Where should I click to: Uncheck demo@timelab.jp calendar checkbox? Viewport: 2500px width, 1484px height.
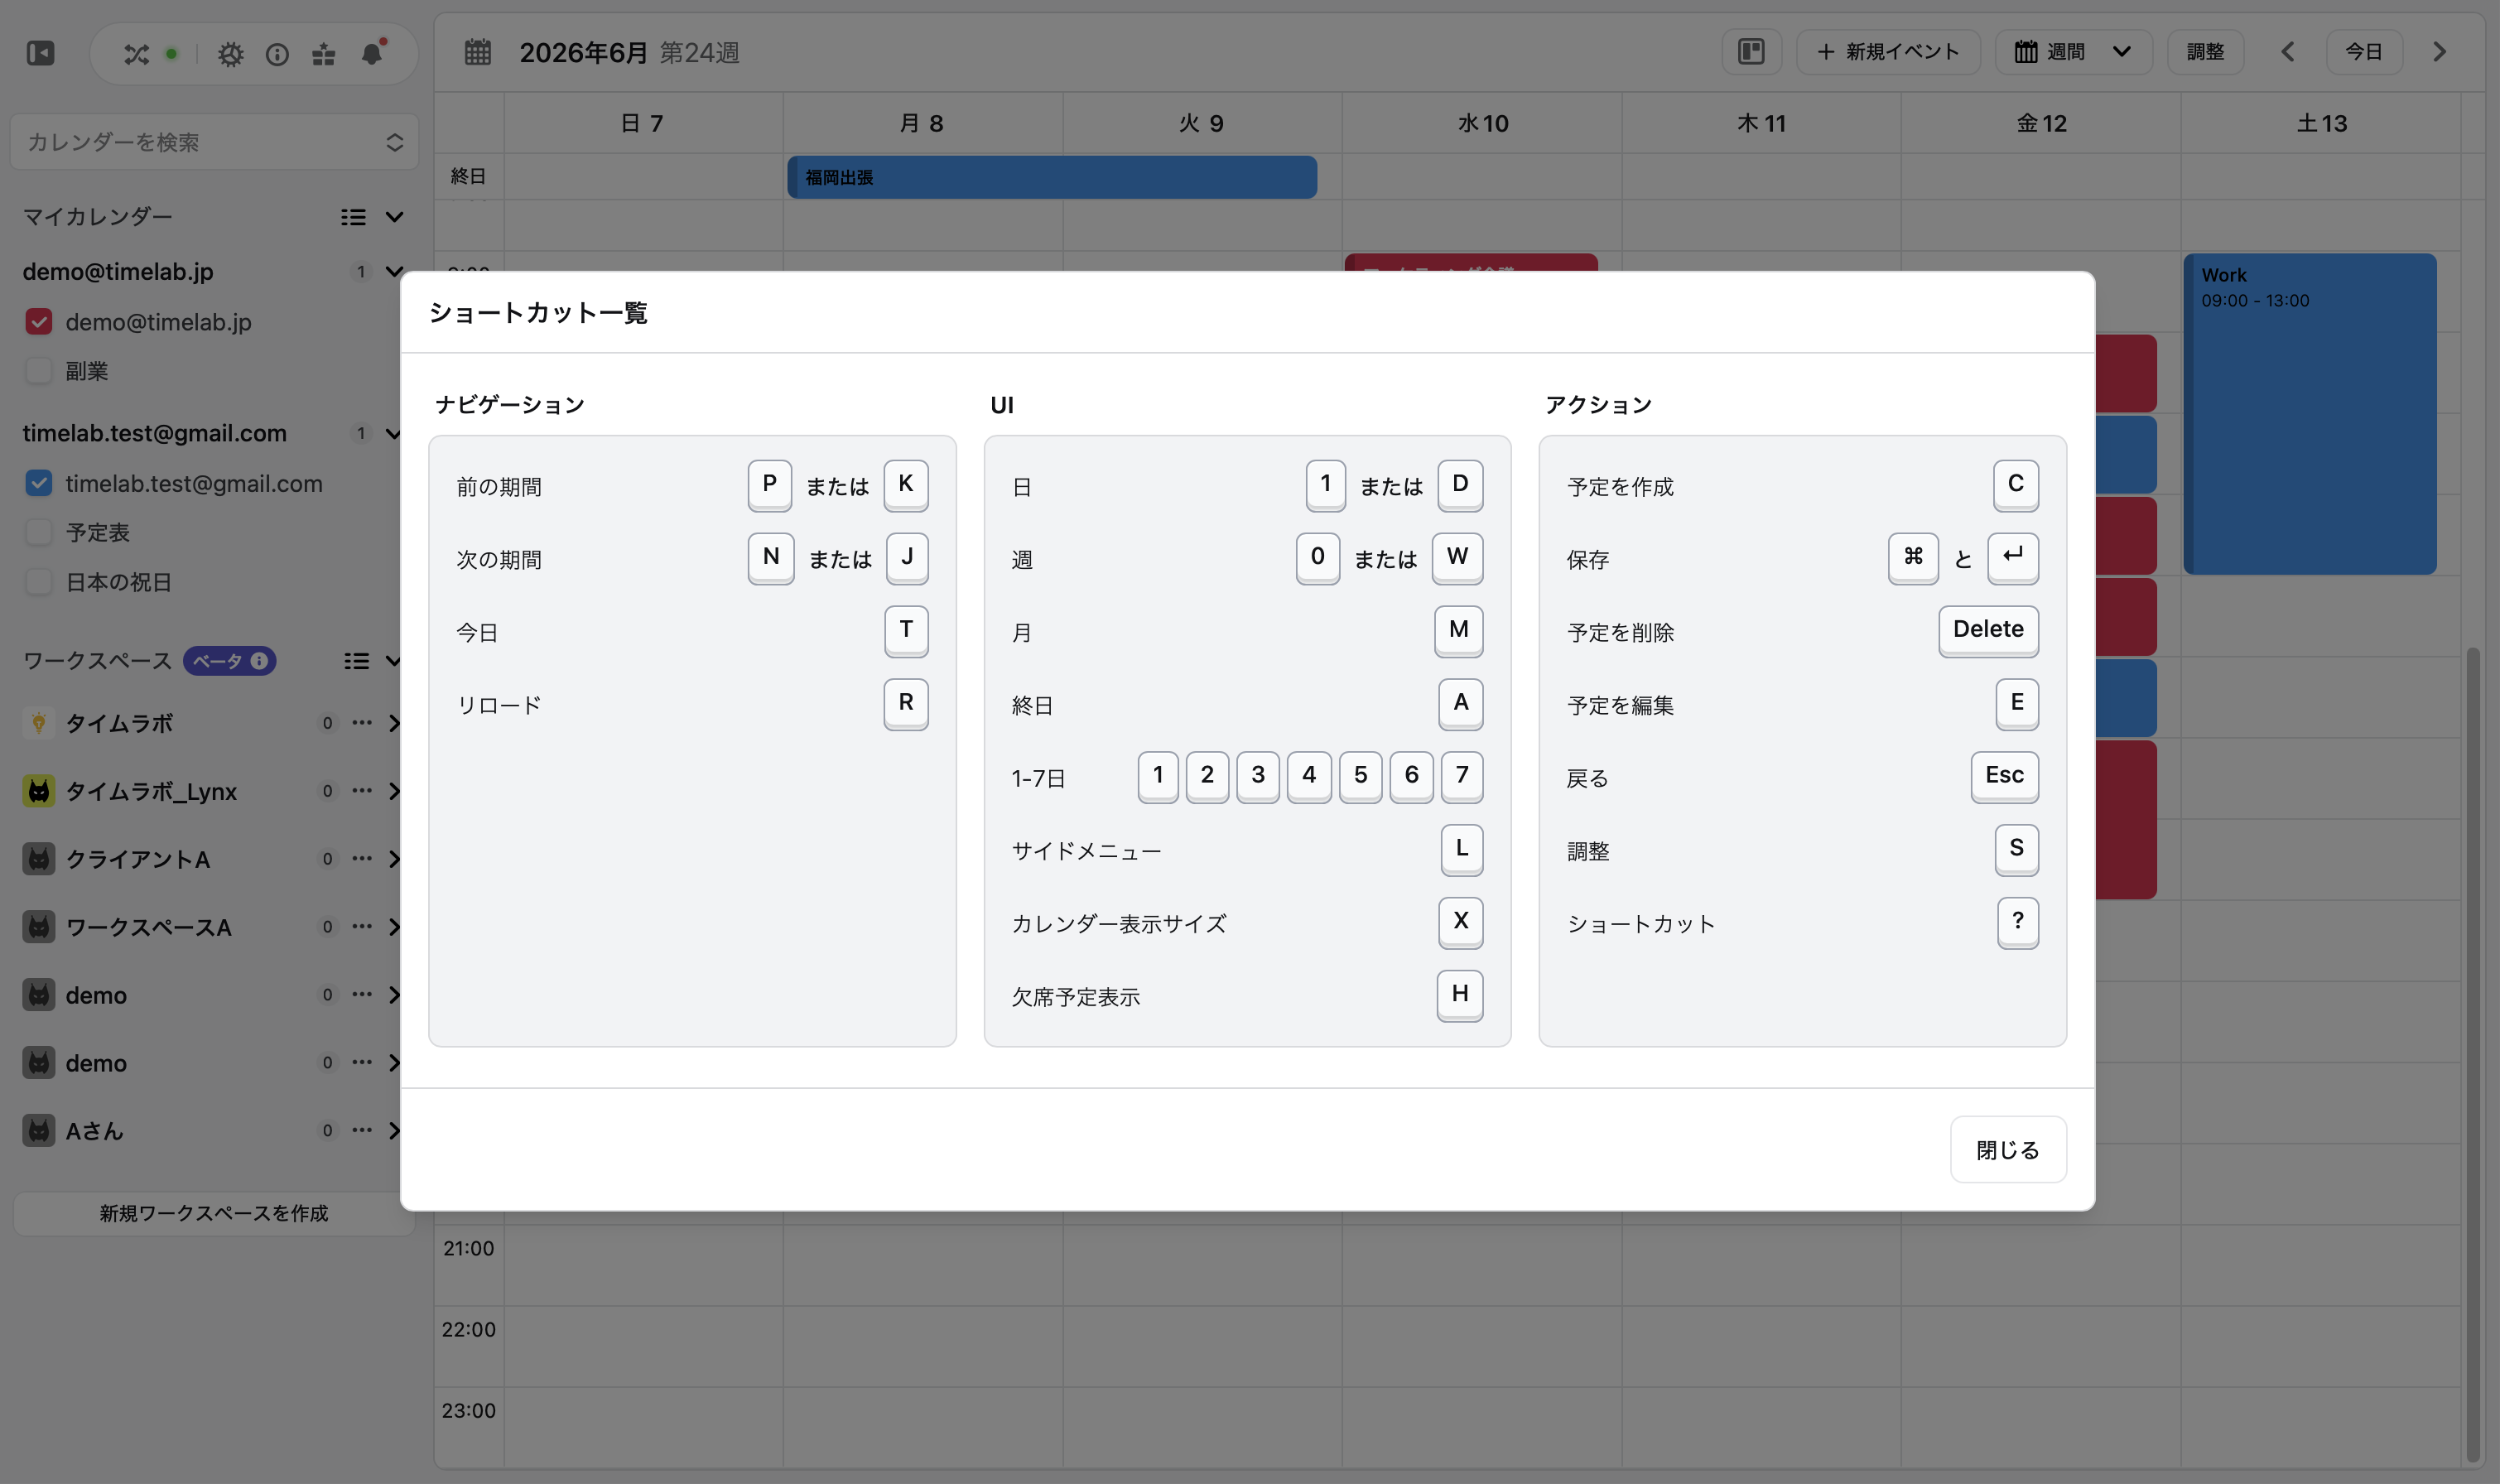[x=39, y=321]
